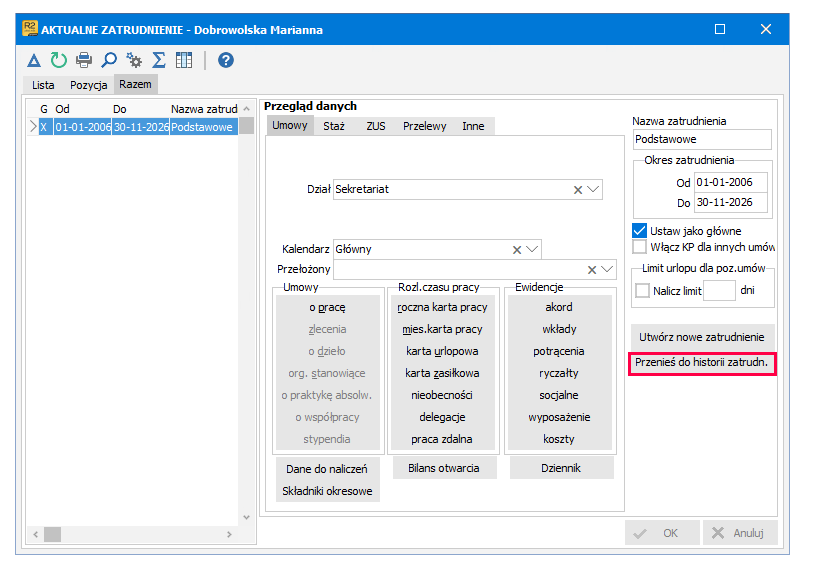Open 'socjalne' records button

[x=559, y=395]
